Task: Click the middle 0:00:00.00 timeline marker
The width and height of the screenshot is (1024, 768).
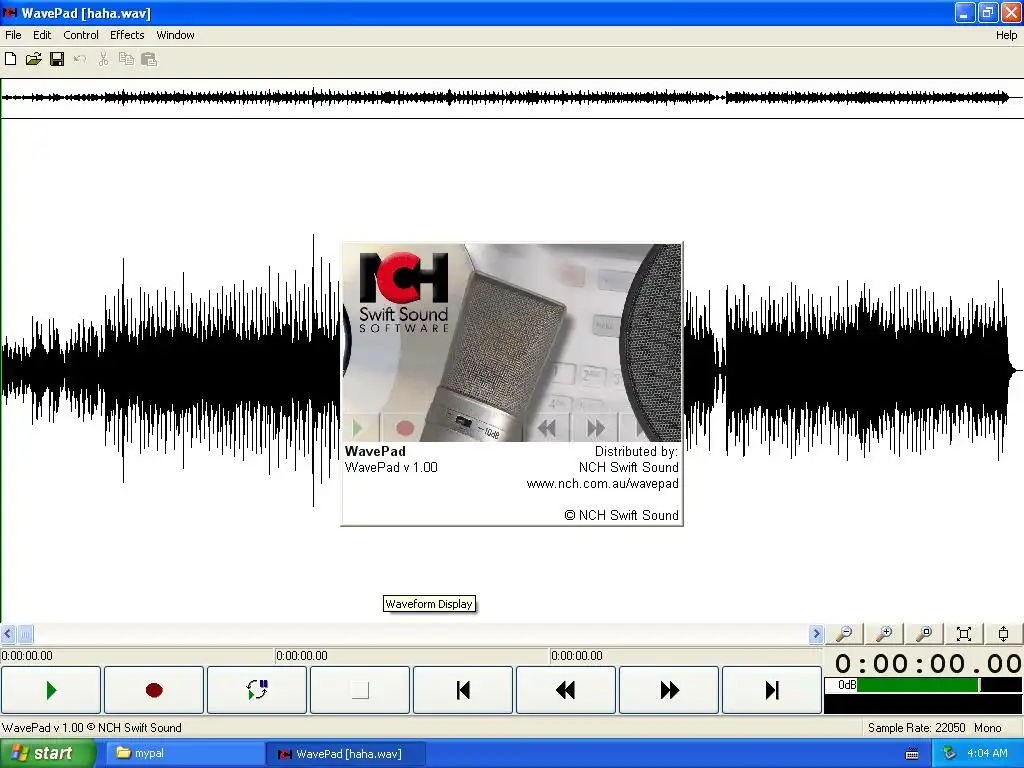Action: coord(302,656)
